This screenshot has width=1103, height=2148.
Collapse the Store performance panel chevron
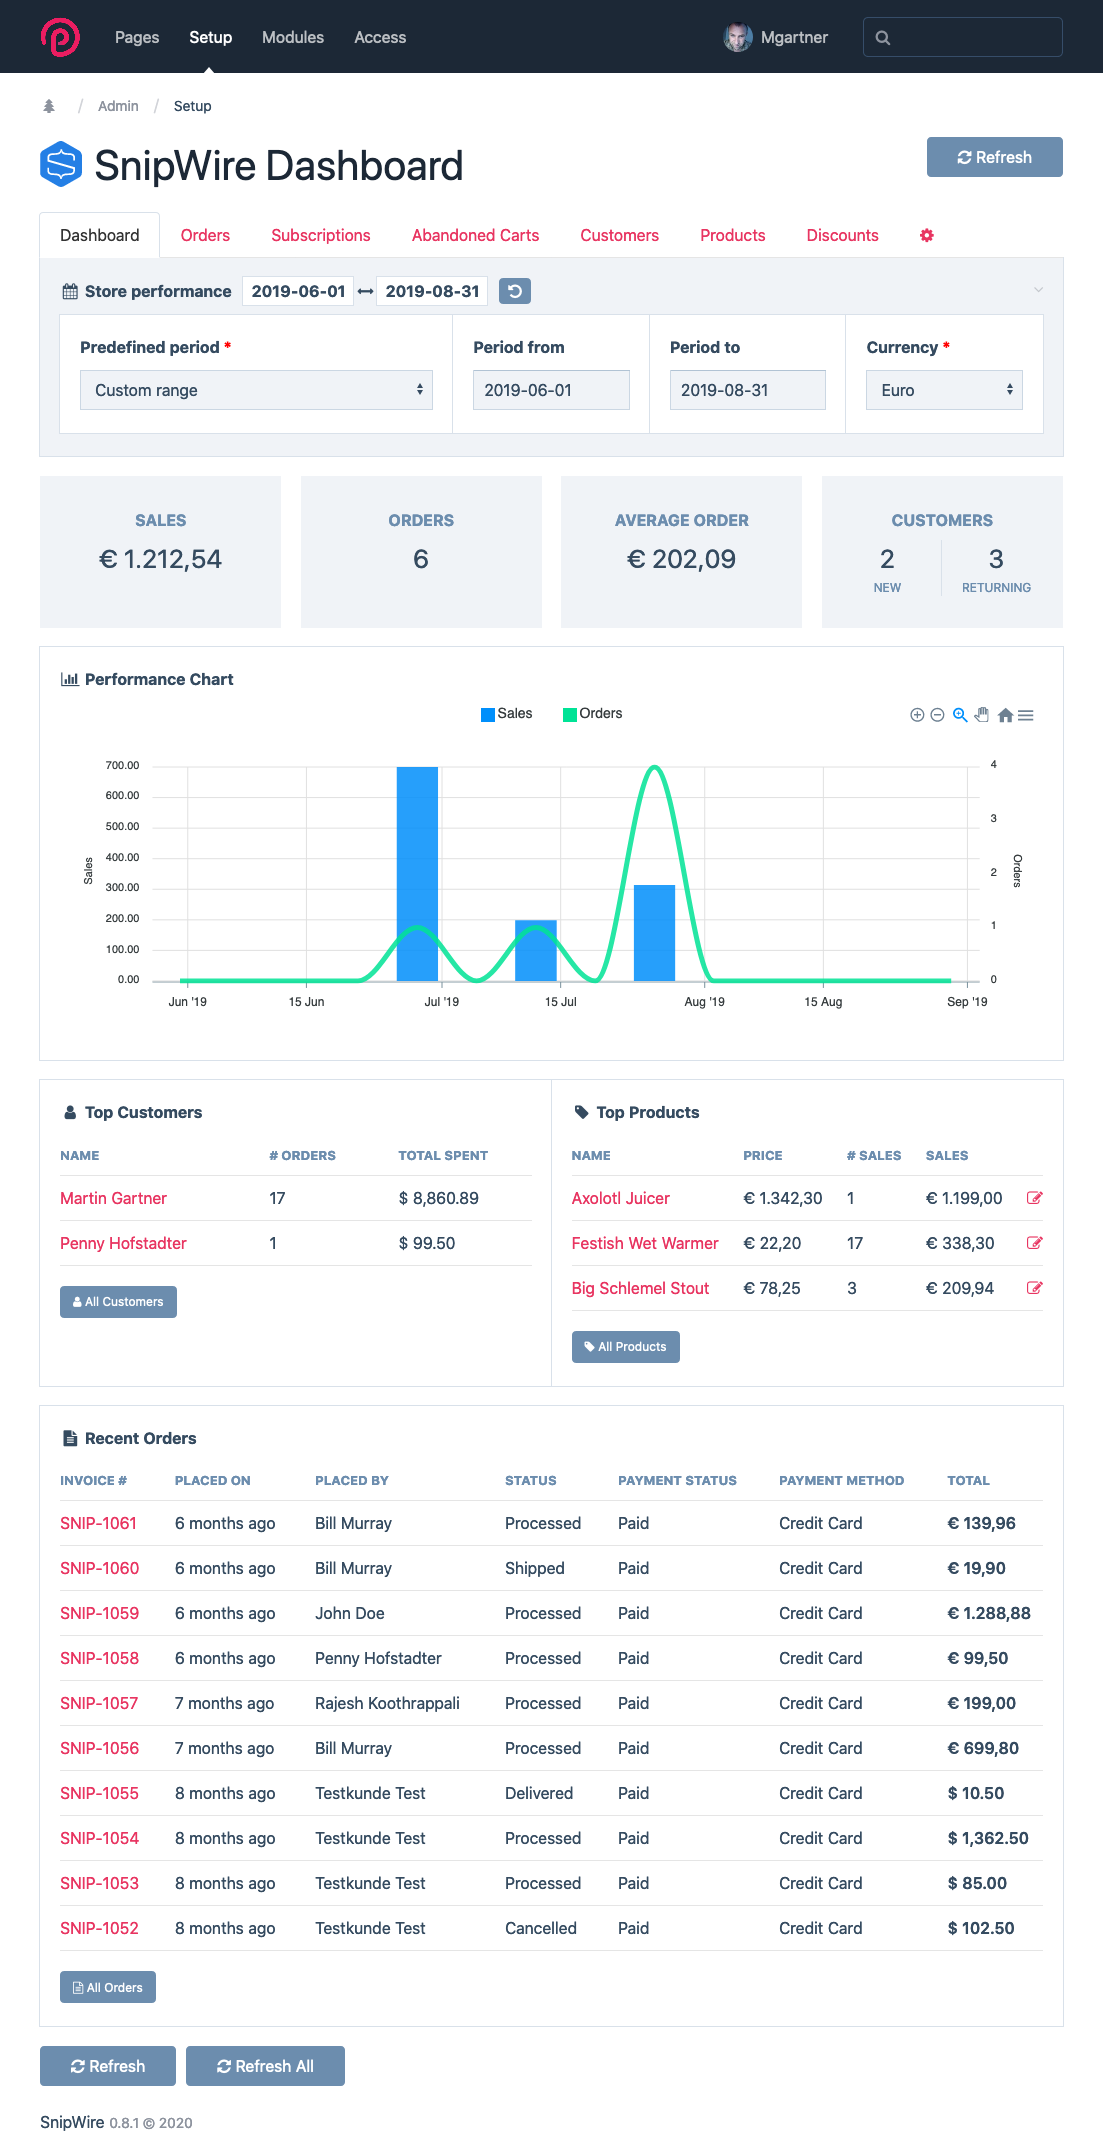(x=1038, y=290)
